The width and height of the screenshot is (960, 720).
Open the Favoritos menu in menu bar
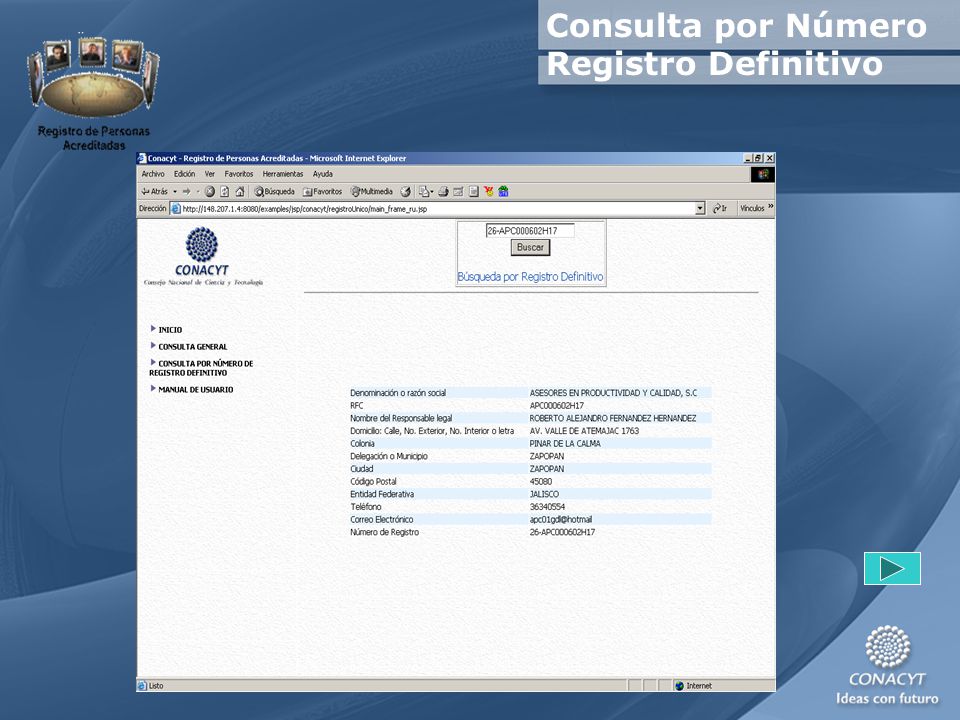(239, 174)
